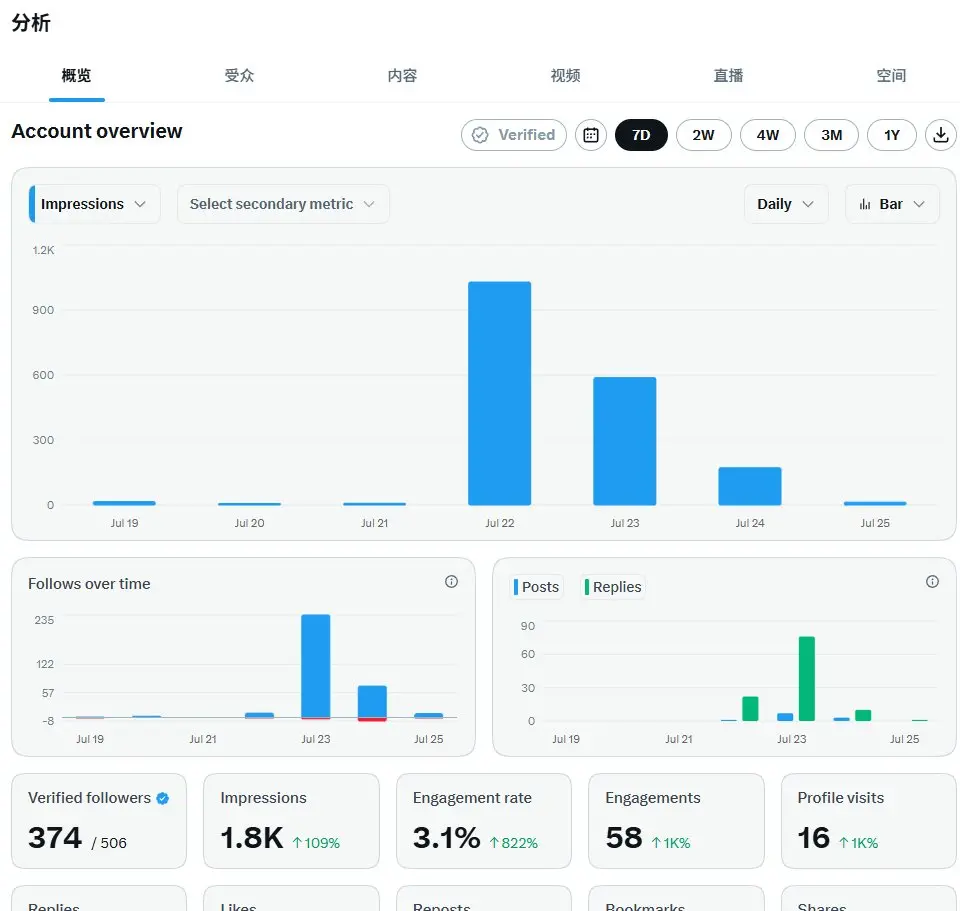Viewport: 960px width, 911px height.
Task: Switch to the 视频 tab
Action: 565,76
